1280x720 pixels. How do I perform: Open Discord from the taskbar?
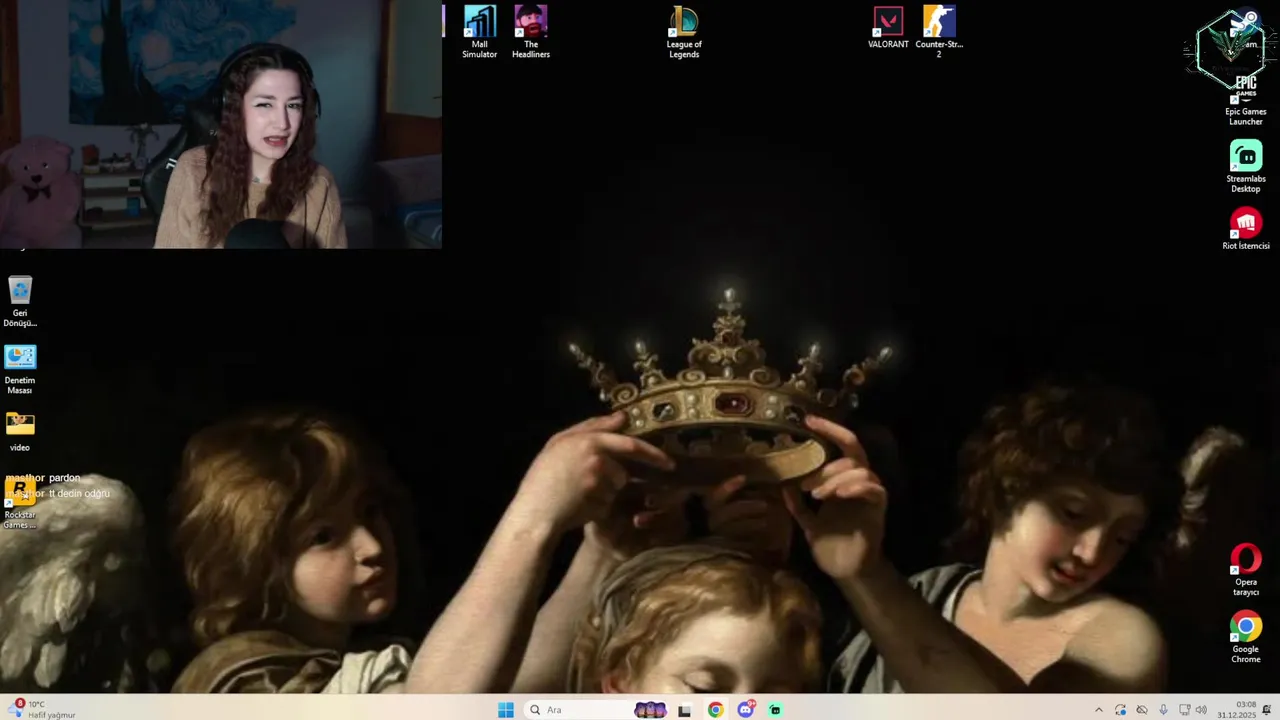click(746, 710)
